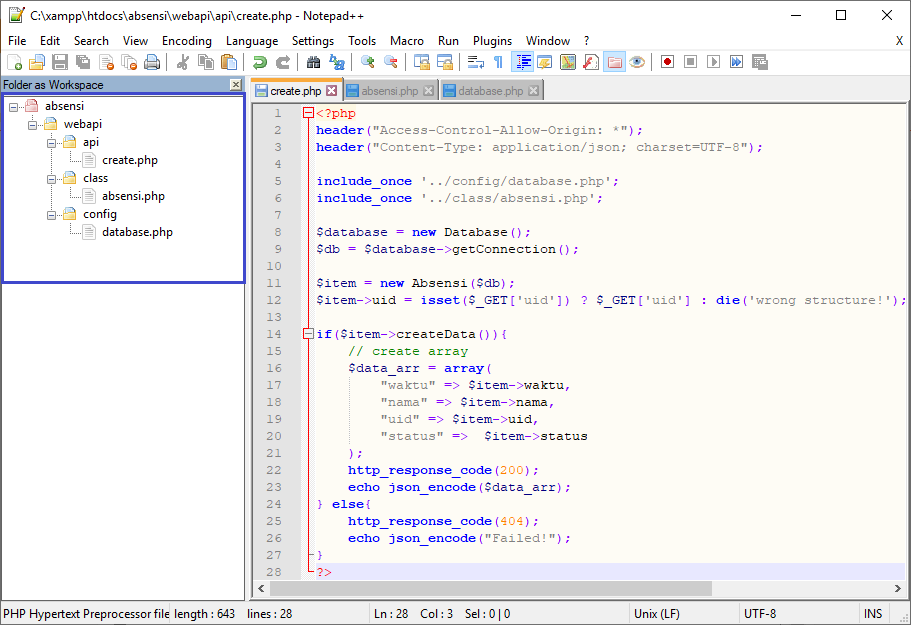Click the Close All toolbar icon
The image size is (911, 625).
(x=129, y=62)
